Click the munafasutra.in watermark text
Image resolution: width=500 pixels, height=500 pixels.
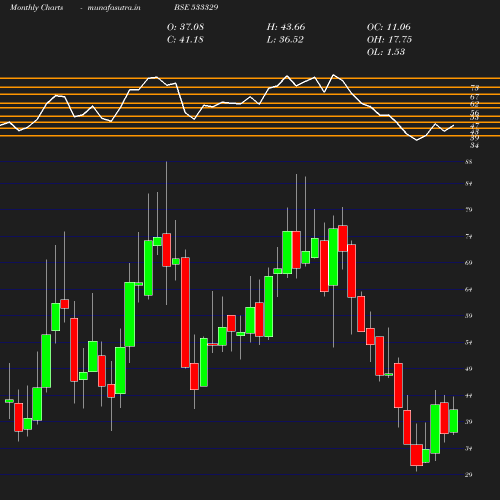click(x=114, y=7)
